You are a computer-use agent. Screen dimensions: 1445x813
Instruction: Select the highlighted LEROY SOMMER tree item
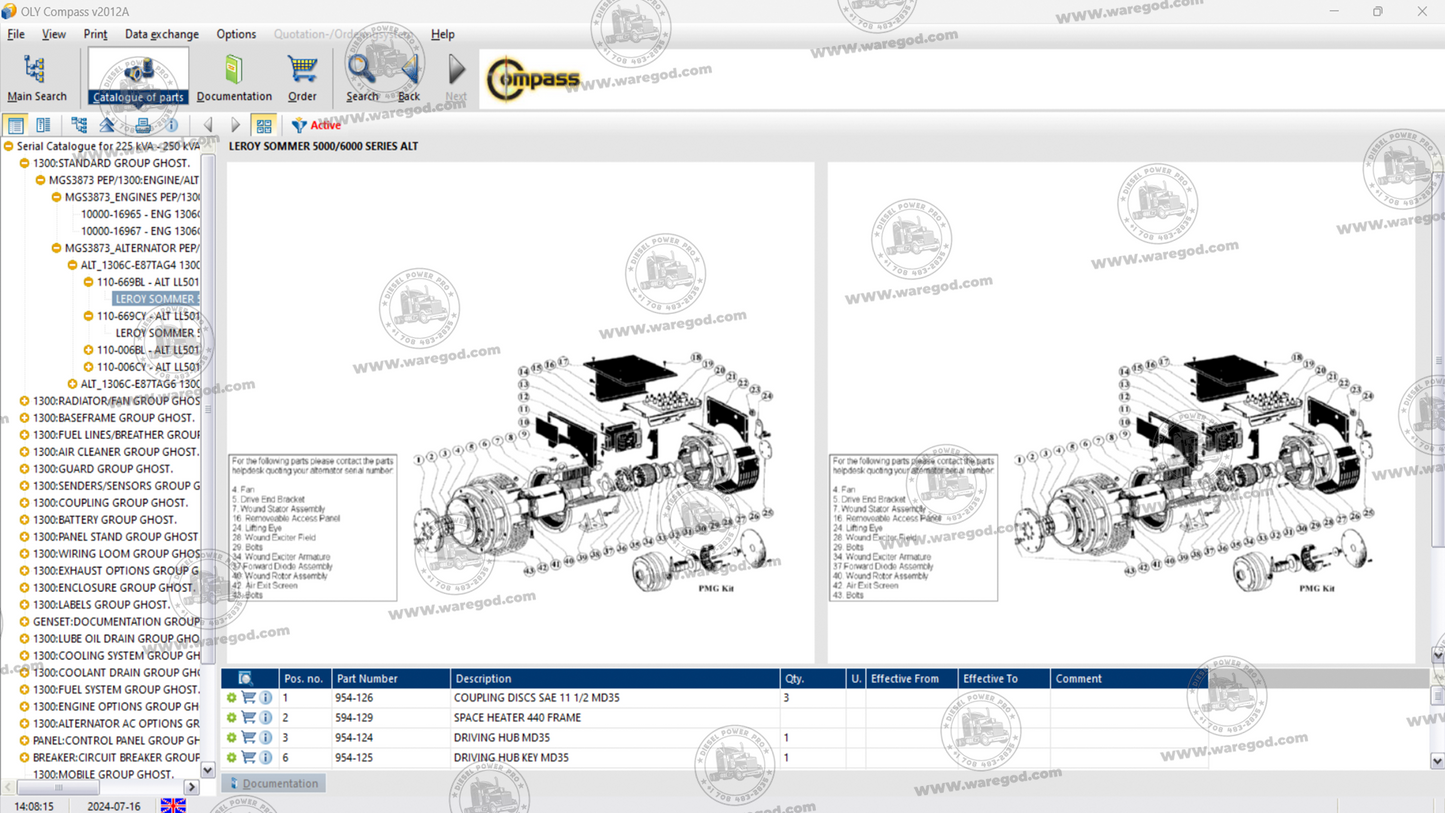click(x=157, y=299)
